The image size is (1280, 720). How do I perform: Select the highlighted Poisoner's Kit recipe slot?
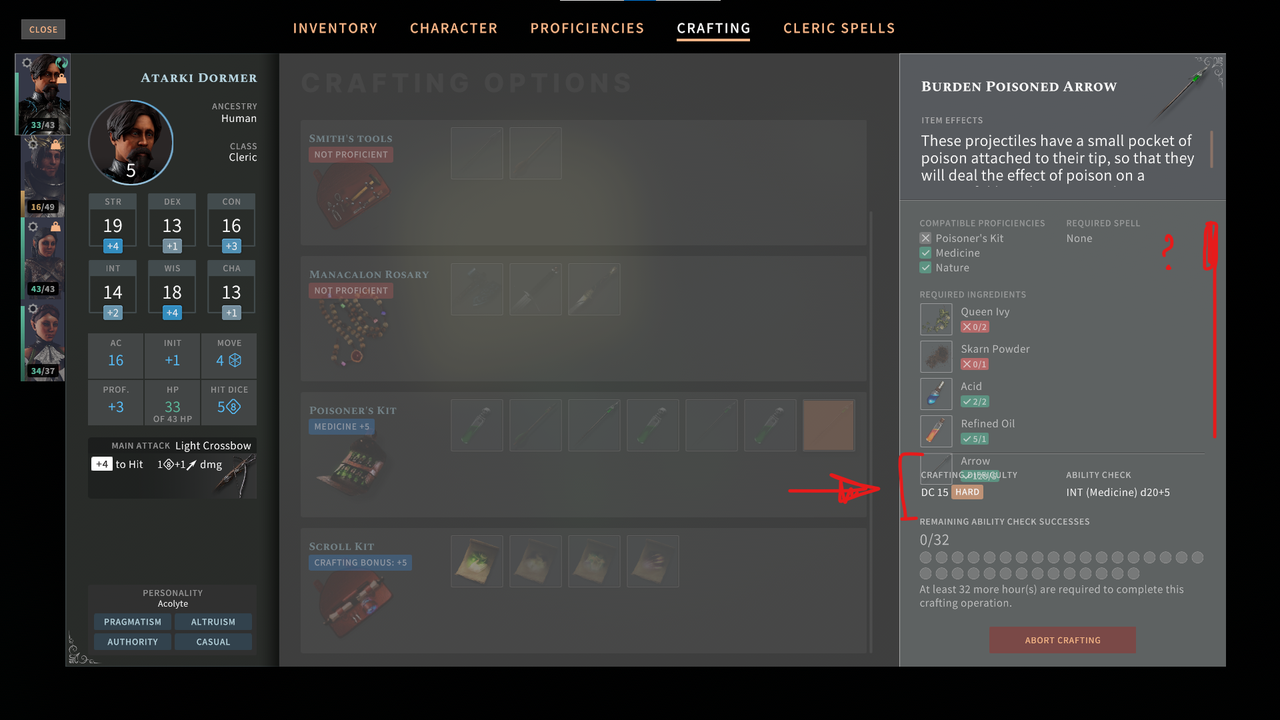click(828, 425)
